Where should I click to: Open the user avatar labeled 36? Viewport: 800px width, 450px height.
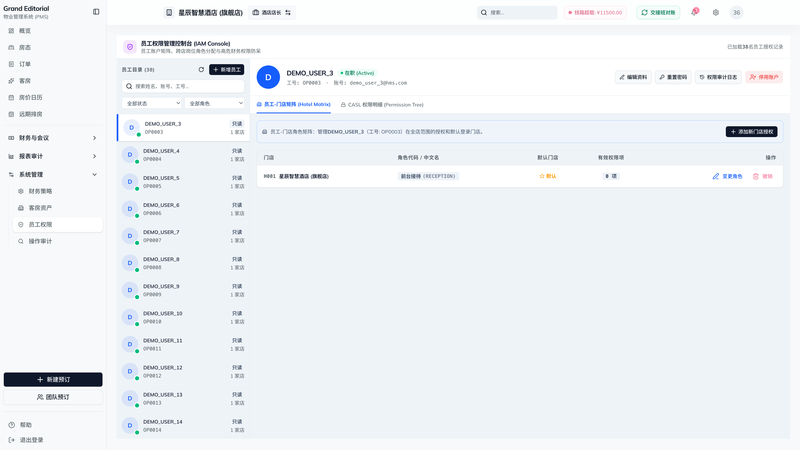click(x=736, y=12)
